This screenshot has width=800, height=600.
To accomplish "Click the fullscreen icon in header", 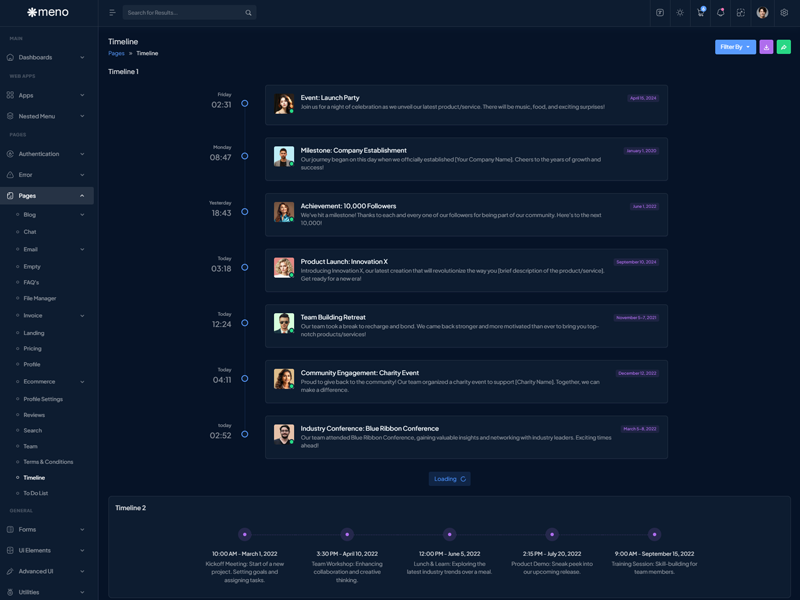I will [741, 13].
